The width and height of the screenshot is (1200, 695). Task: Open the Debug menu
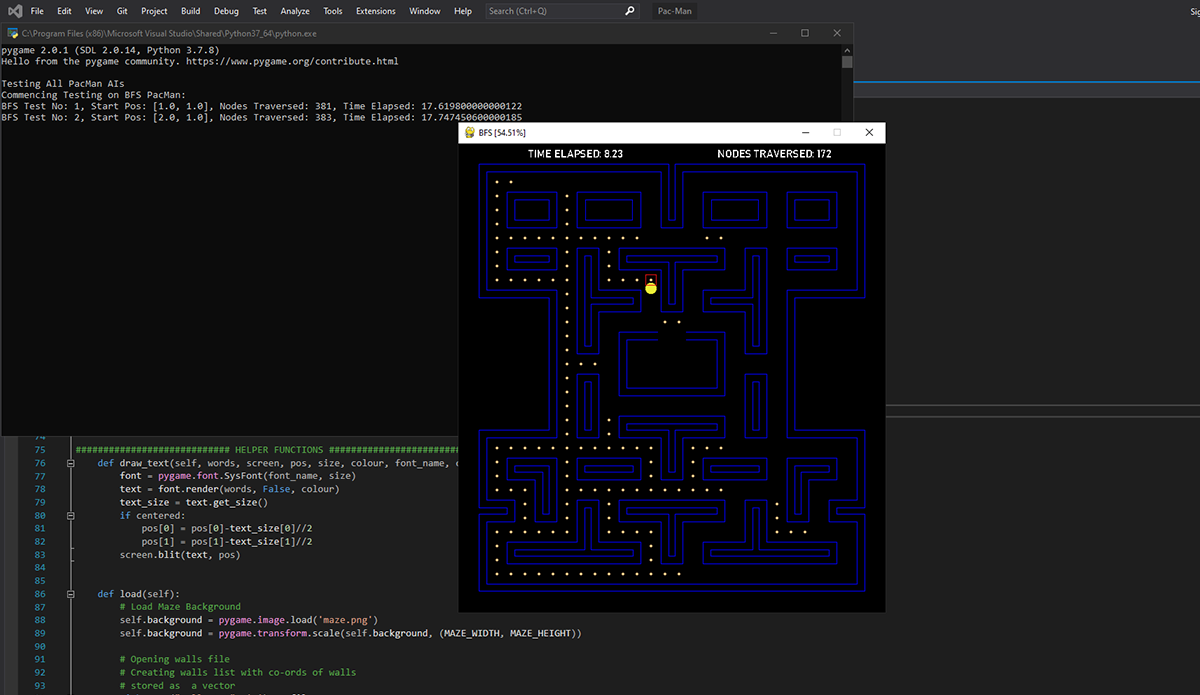[x=226, y=11]
